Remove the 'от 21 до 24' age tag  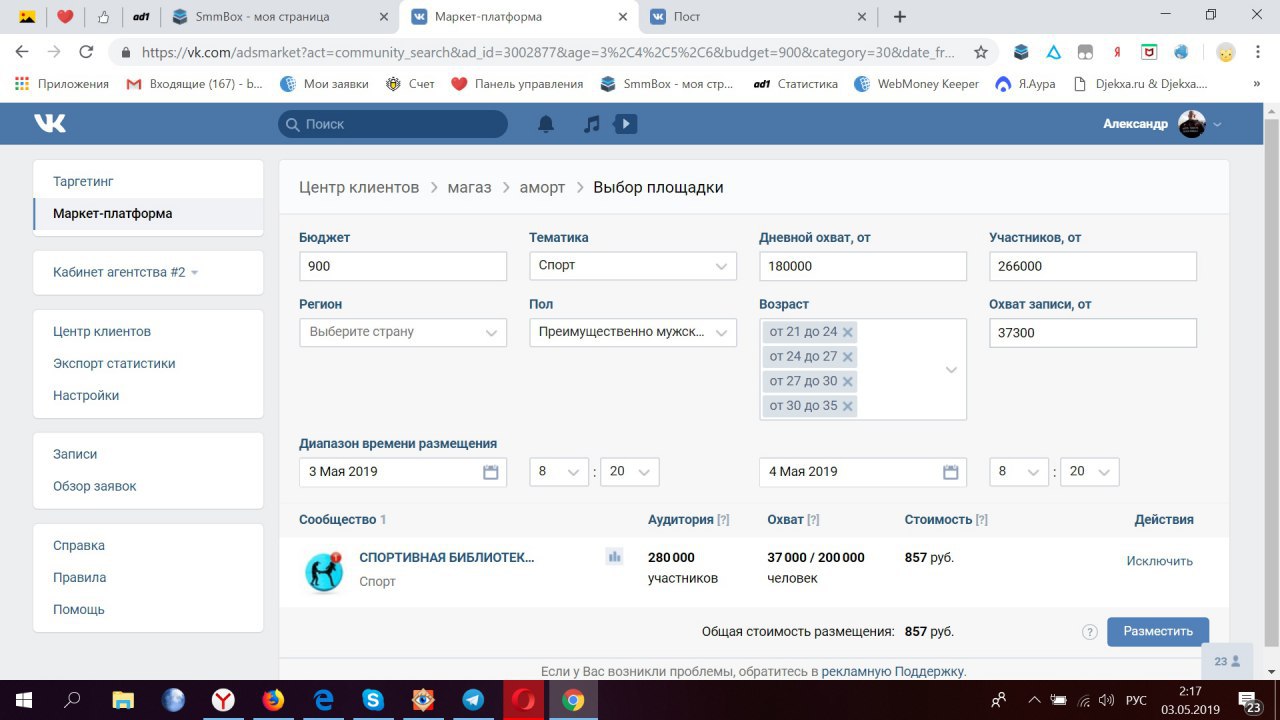tap(848, 332)
